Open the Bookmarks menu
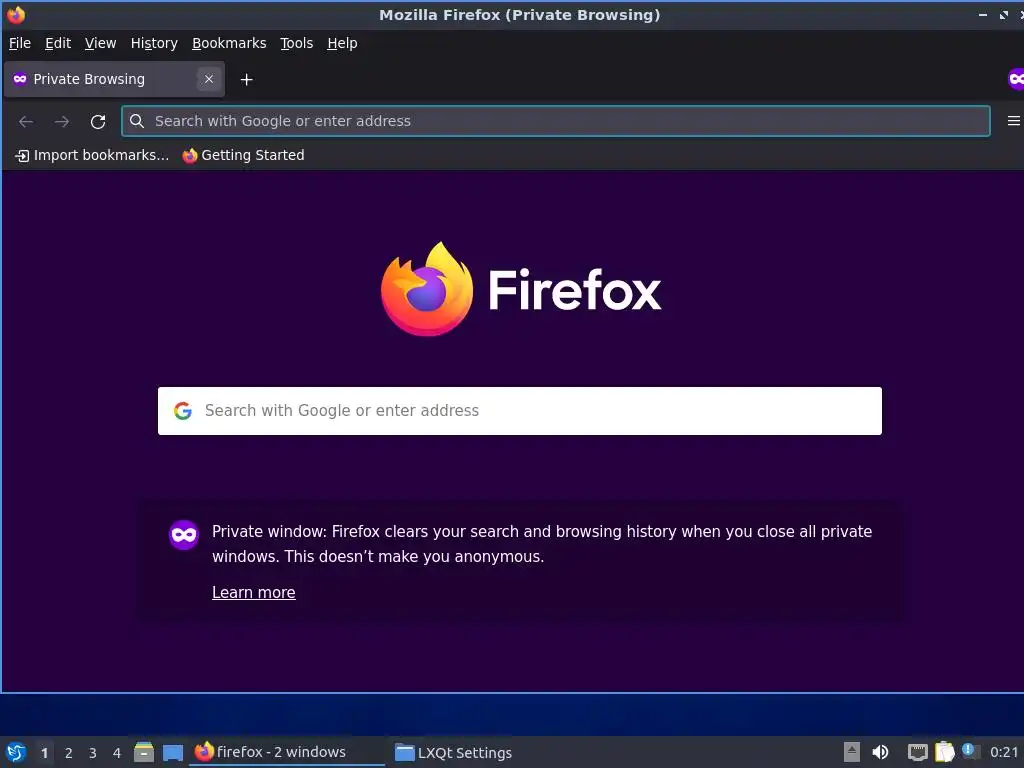1024x768 pixels. pyautogui.click(x=229, y=43)
